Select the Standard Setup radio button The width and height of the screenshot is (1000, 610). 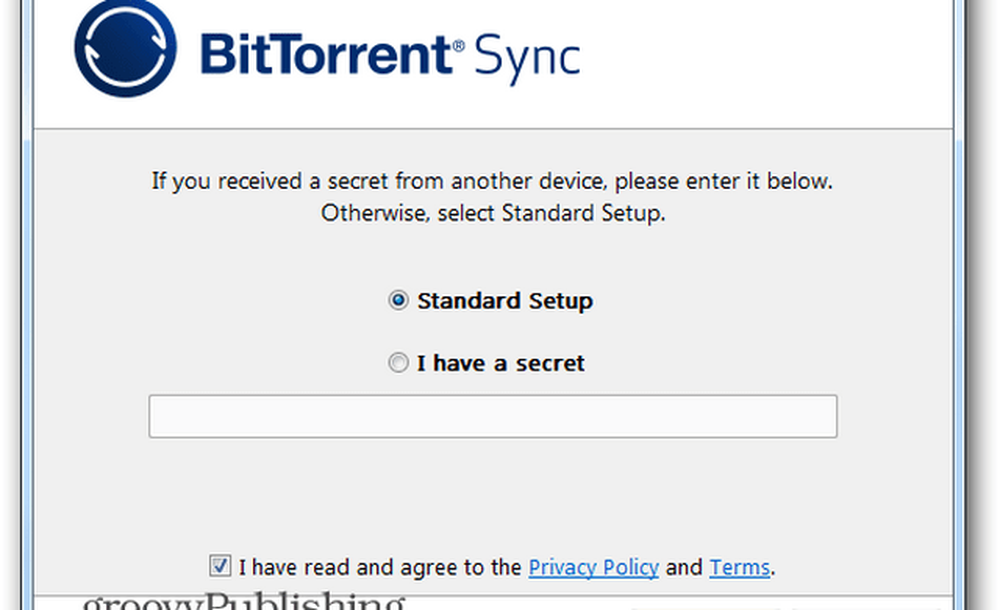tap(399, 301)
